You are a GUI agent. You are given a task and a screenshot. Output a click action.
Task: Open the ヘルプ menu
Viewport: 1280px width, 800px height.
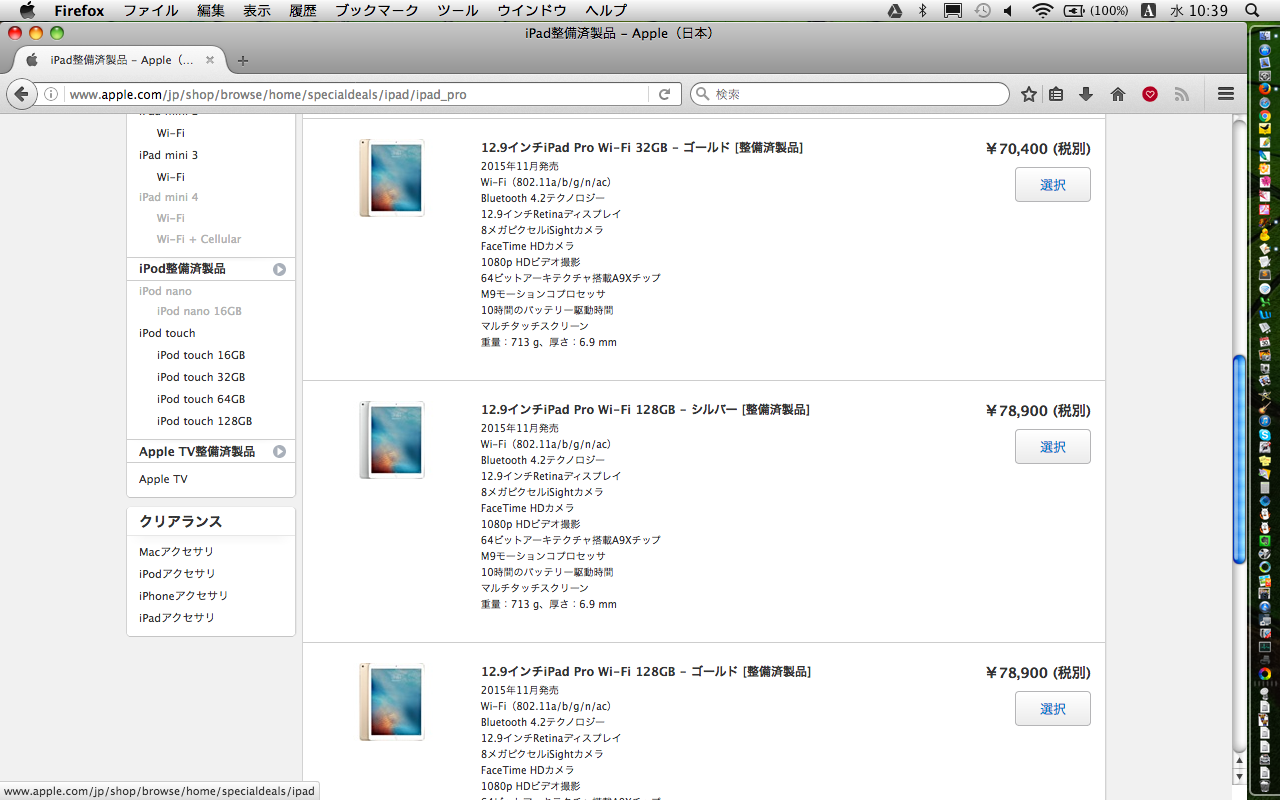606,10
